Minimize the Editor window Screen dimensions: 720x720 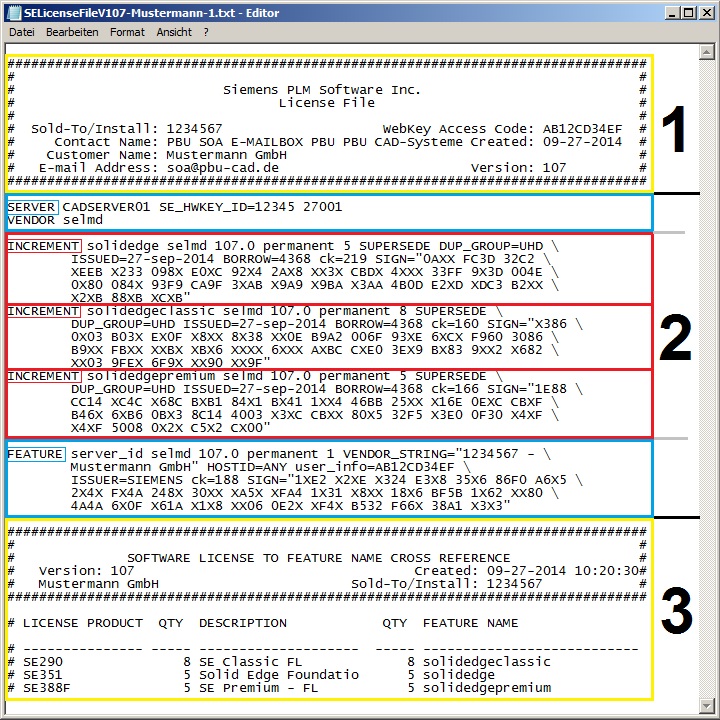[x=672, y=13]
